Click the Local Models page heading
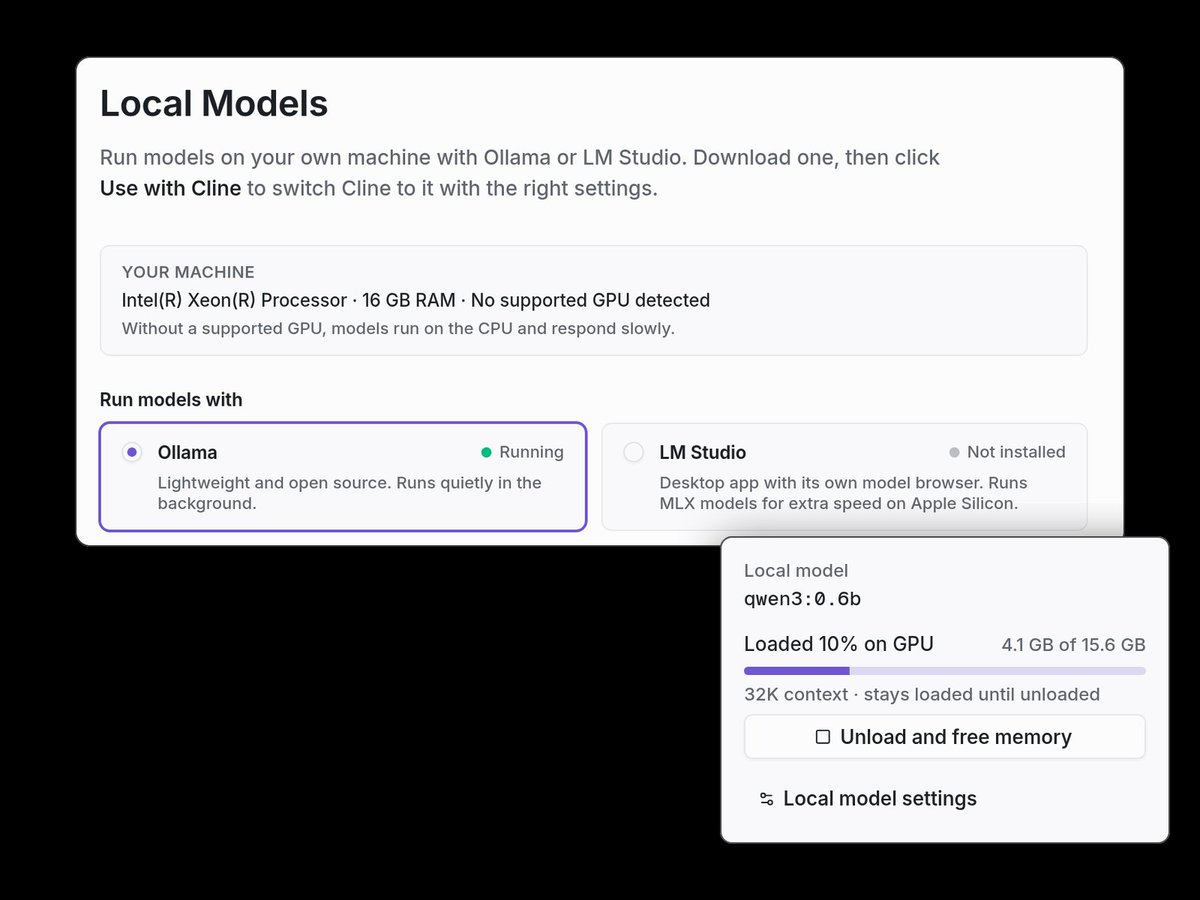This screenshot has width=1200, height=900. [x=214, y=103]
